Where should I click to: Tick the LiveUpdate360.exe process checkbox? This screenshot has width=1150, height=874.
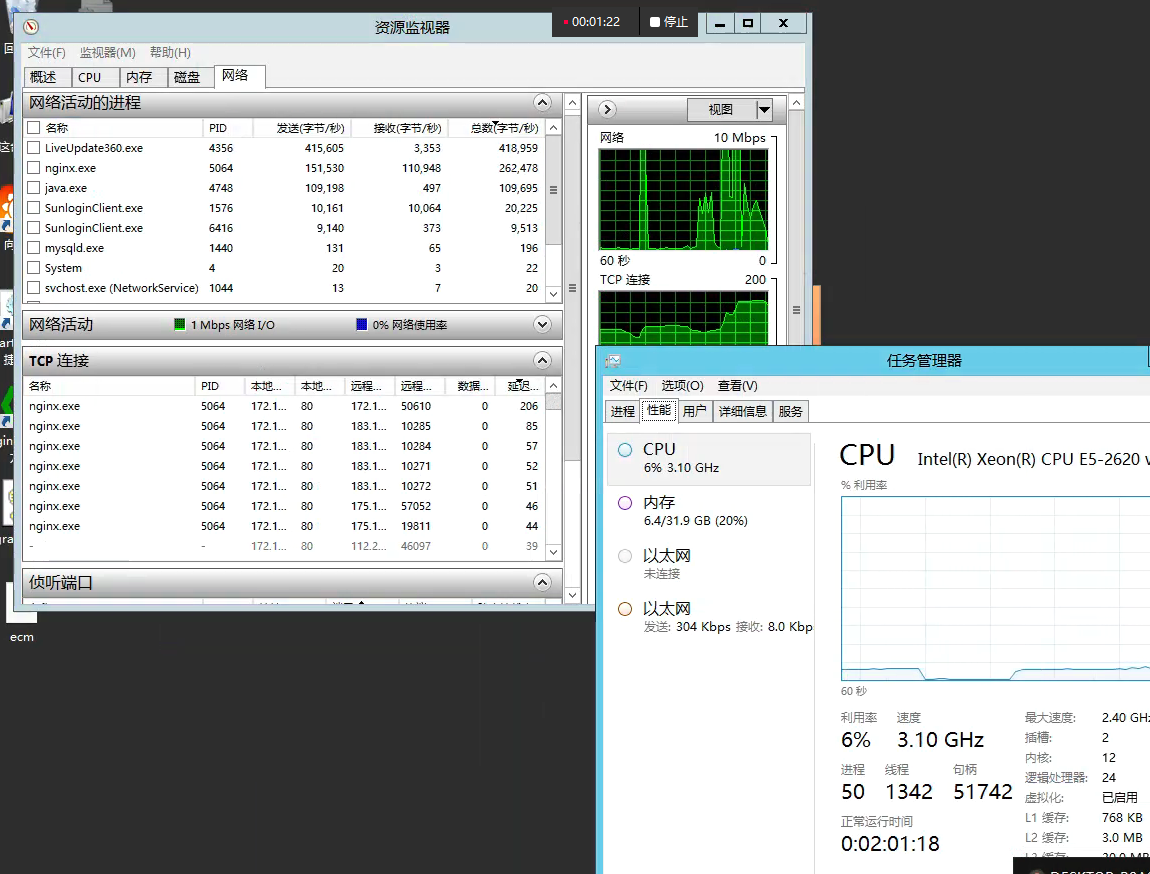[34, 147]
